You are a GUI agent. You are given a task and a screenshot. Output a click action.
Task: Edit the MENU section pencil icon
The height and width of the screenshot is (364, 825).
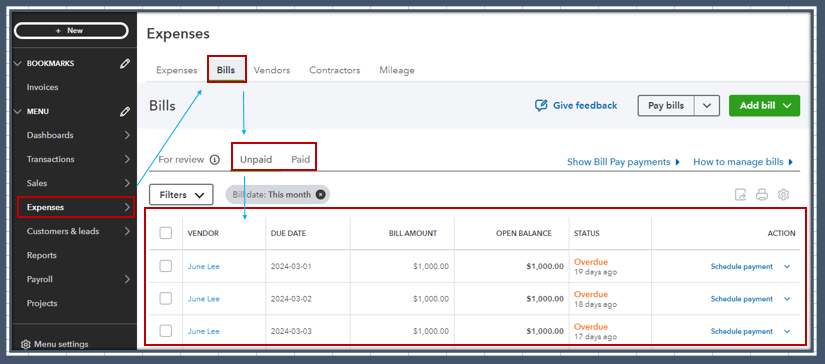pyautogui.click(x=125, y=112)
